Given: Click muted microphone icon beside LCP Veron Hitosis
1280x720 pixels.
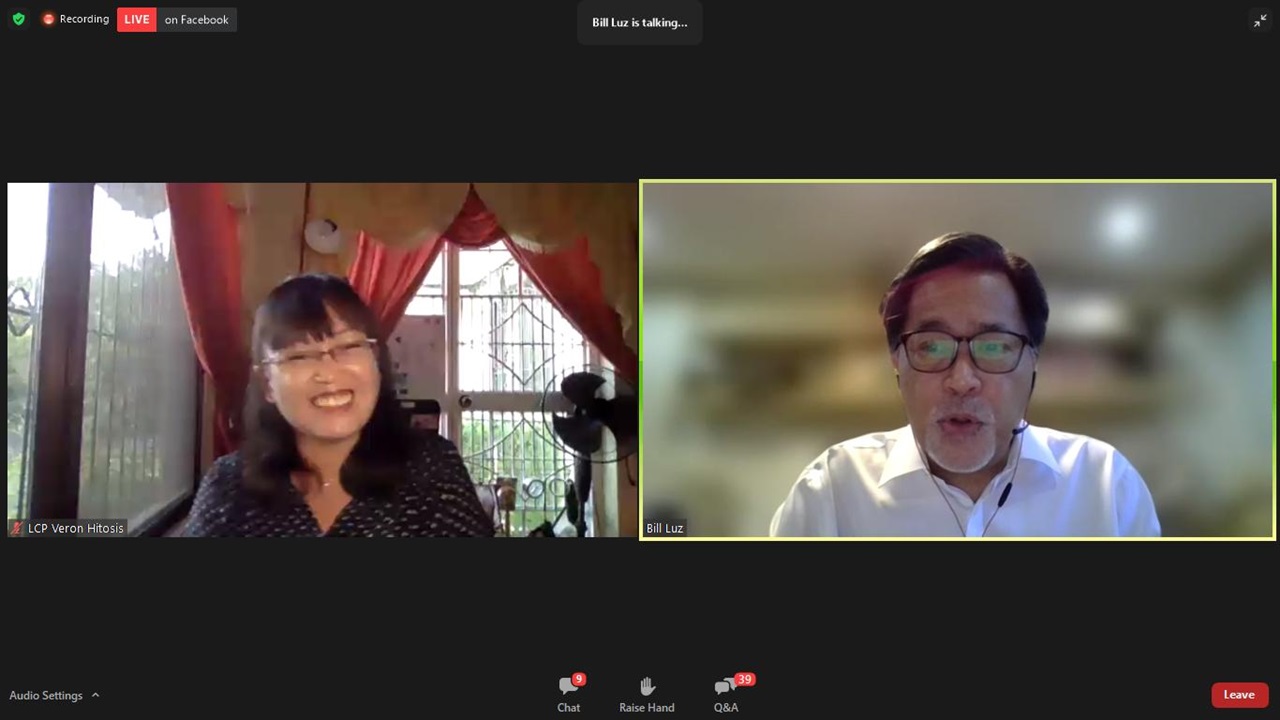Looking at the screenshot, I should [x=17, y=528].
